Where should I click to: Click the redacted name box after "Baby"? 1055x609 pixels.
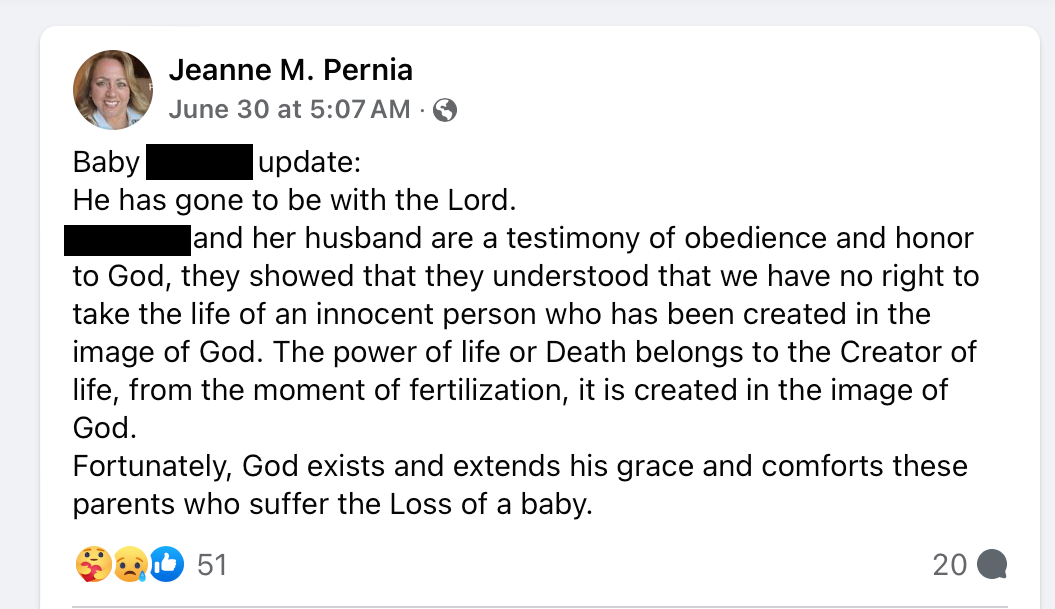[x=199, y=162]
